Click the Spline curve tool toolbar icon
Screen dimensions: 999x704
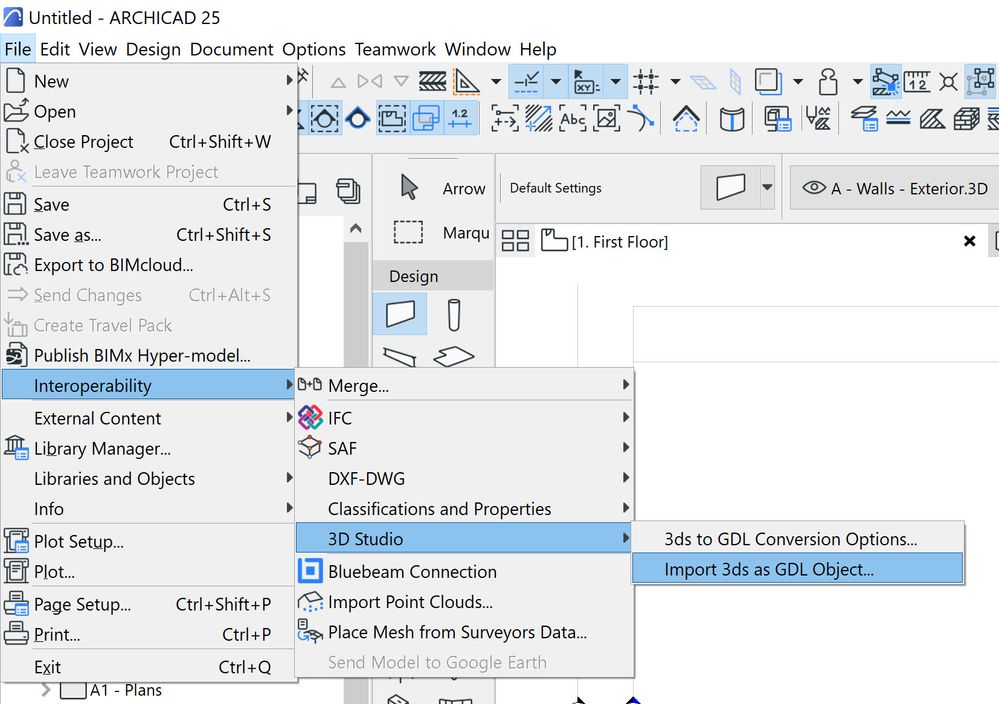point(640,119)
